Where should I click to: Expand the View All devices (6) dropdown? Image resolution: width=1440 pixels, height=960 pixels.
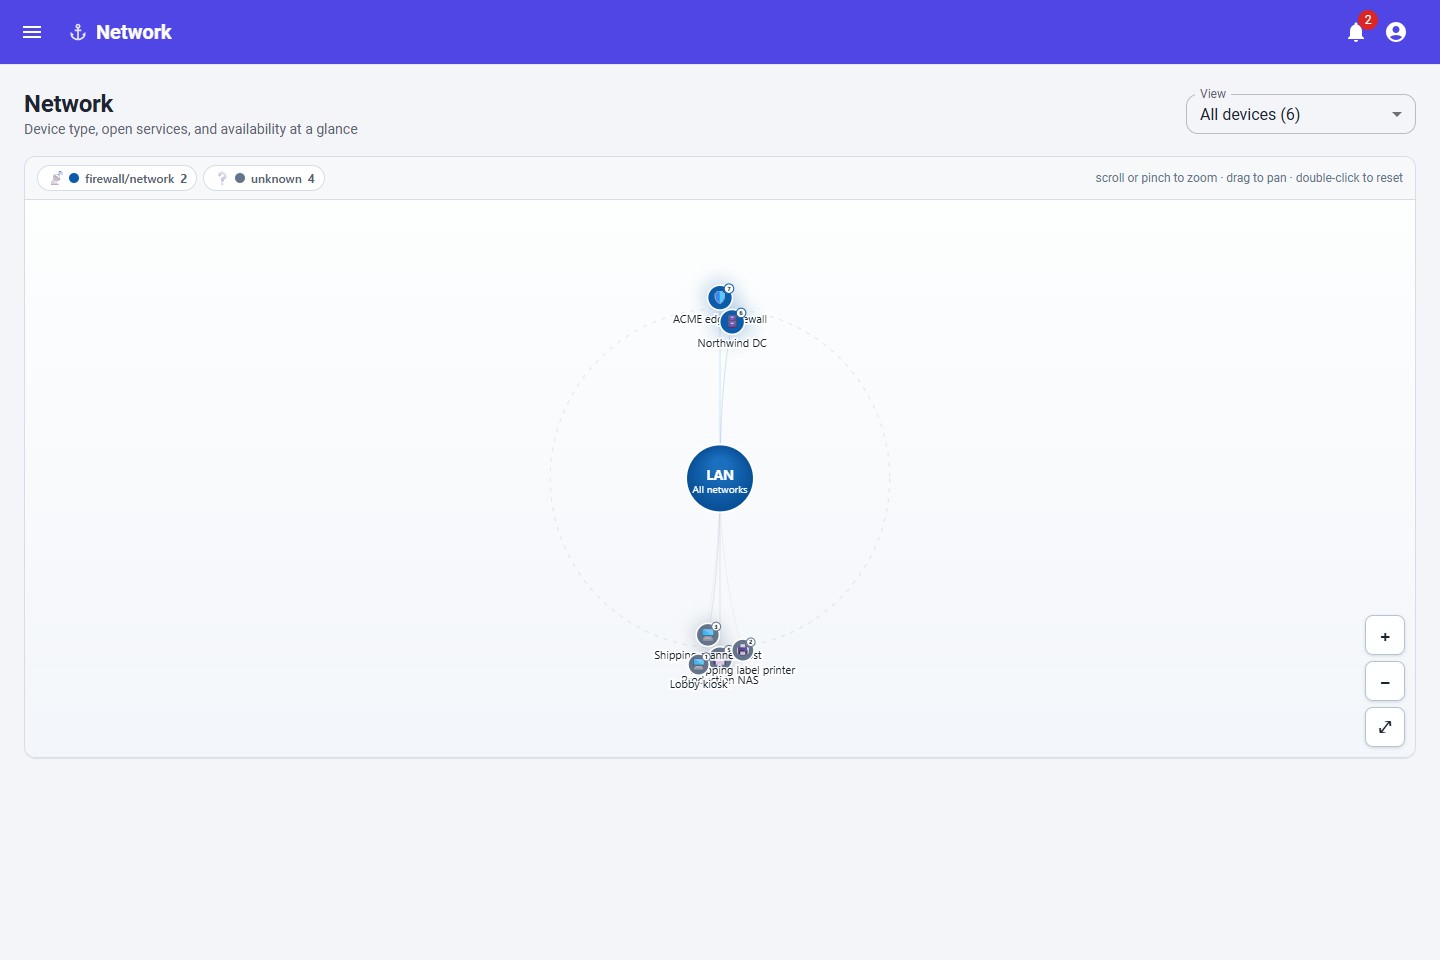1300,114
